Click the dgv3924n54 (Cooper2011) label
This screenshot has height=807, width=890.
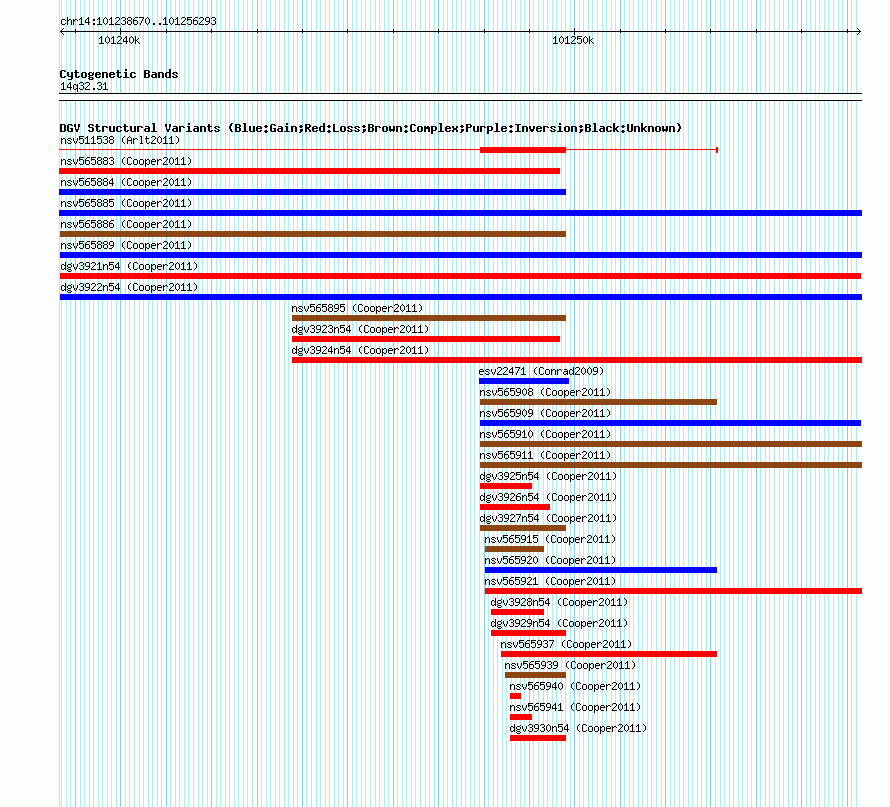tap(360, 350)
